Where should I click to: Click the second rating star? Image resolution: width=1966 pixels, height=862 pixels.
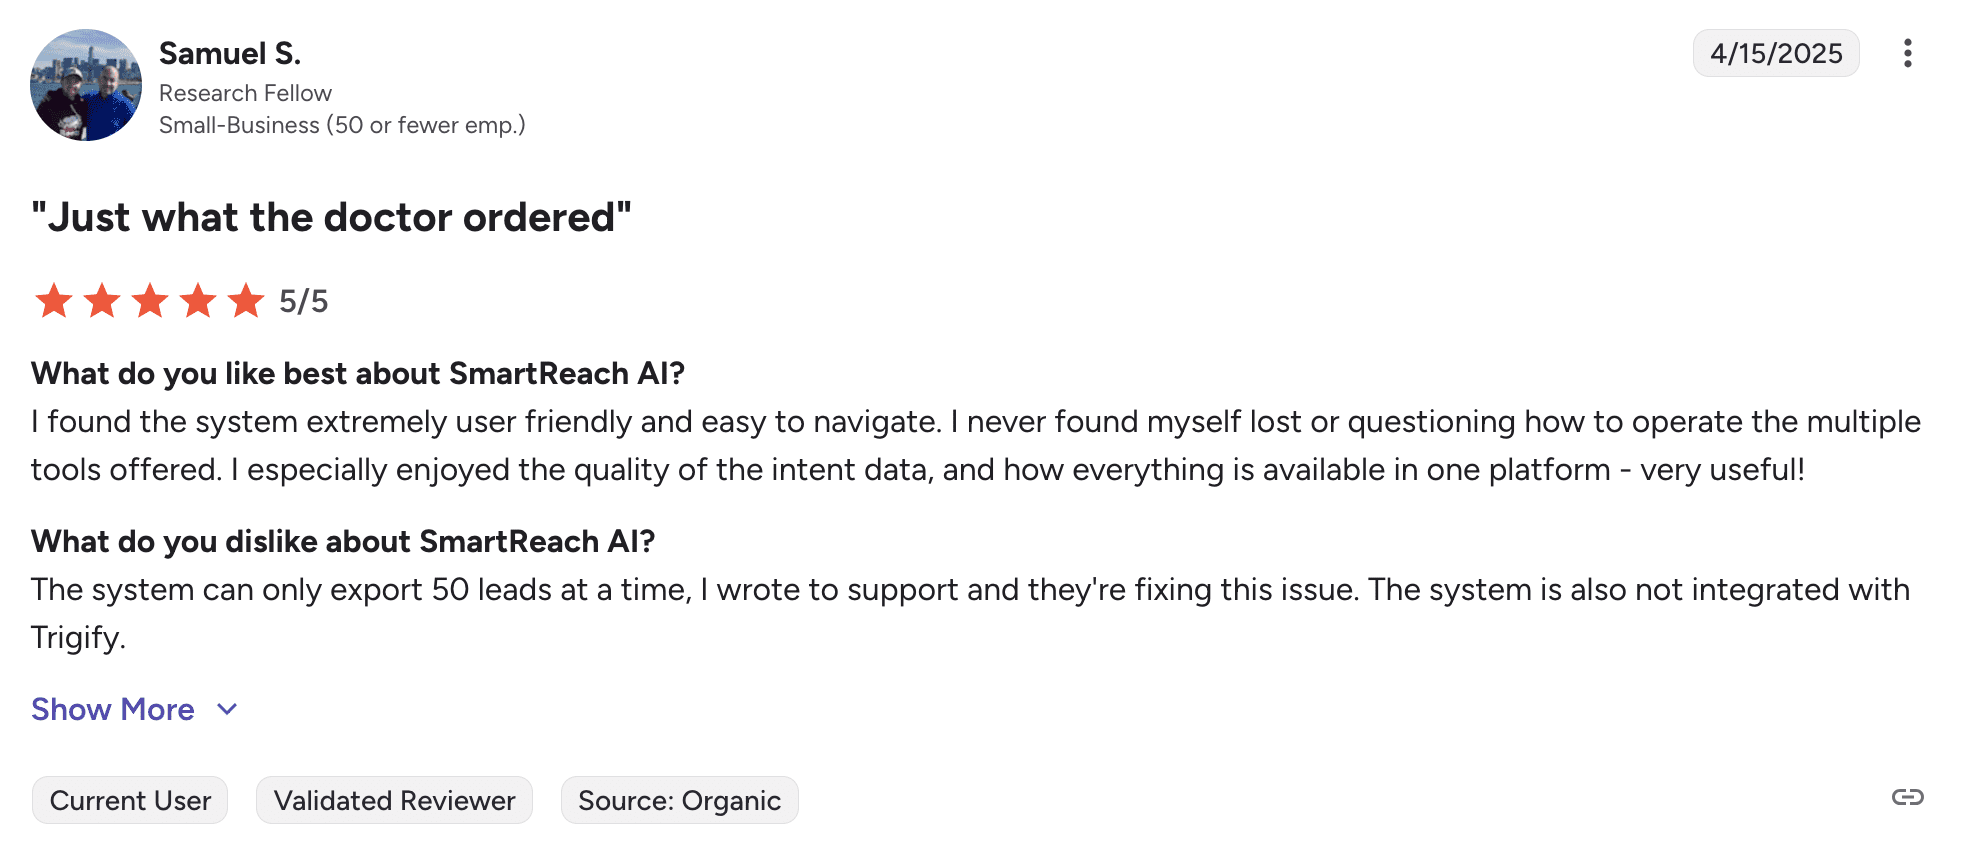pos(102,300)
